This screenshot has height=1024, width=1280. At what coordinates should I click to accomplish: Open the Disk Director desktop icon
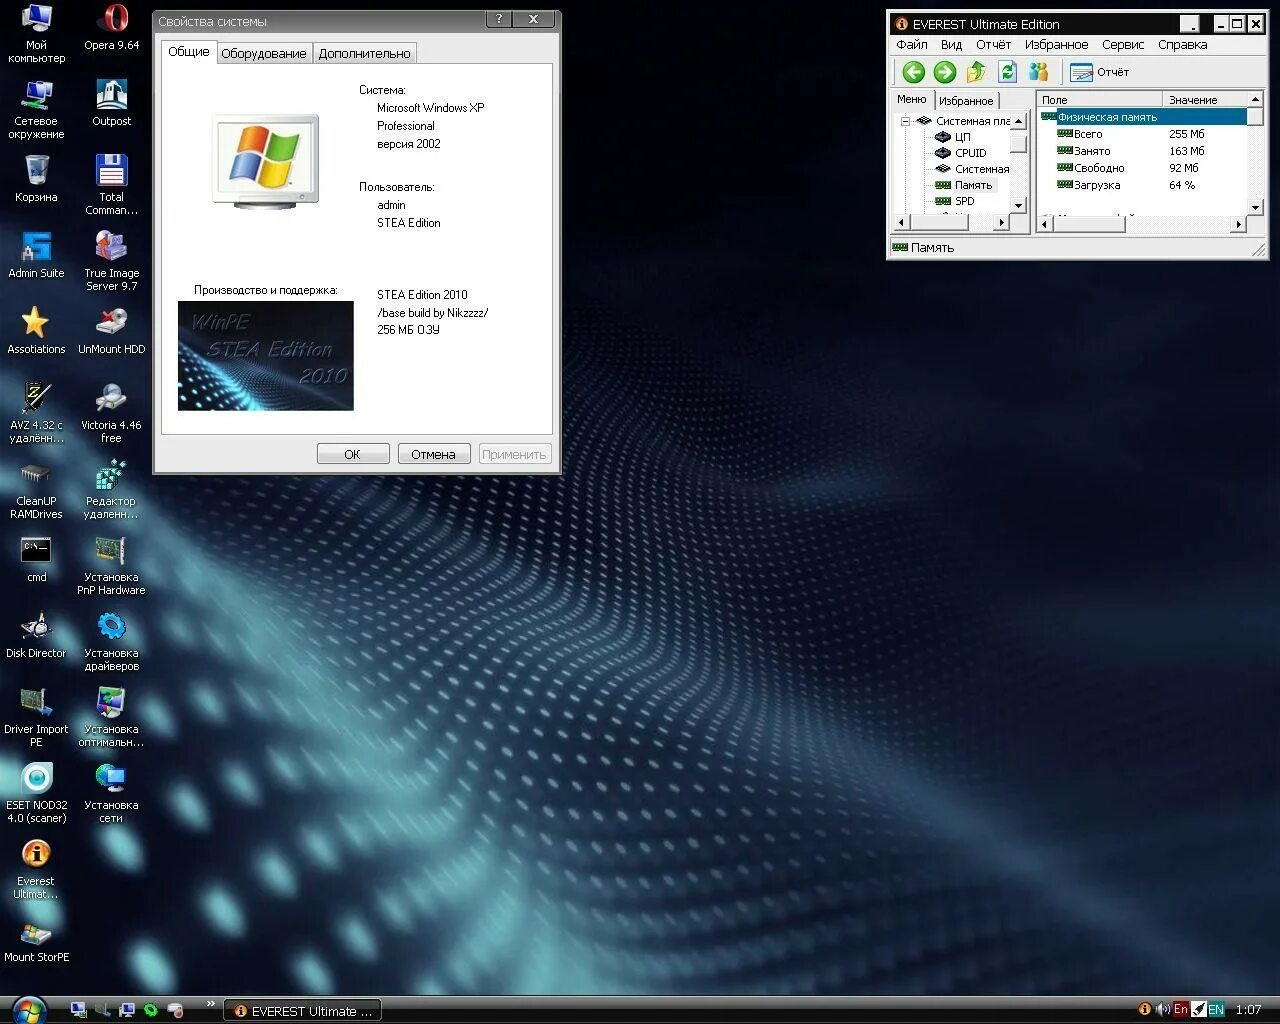point(36,636)
